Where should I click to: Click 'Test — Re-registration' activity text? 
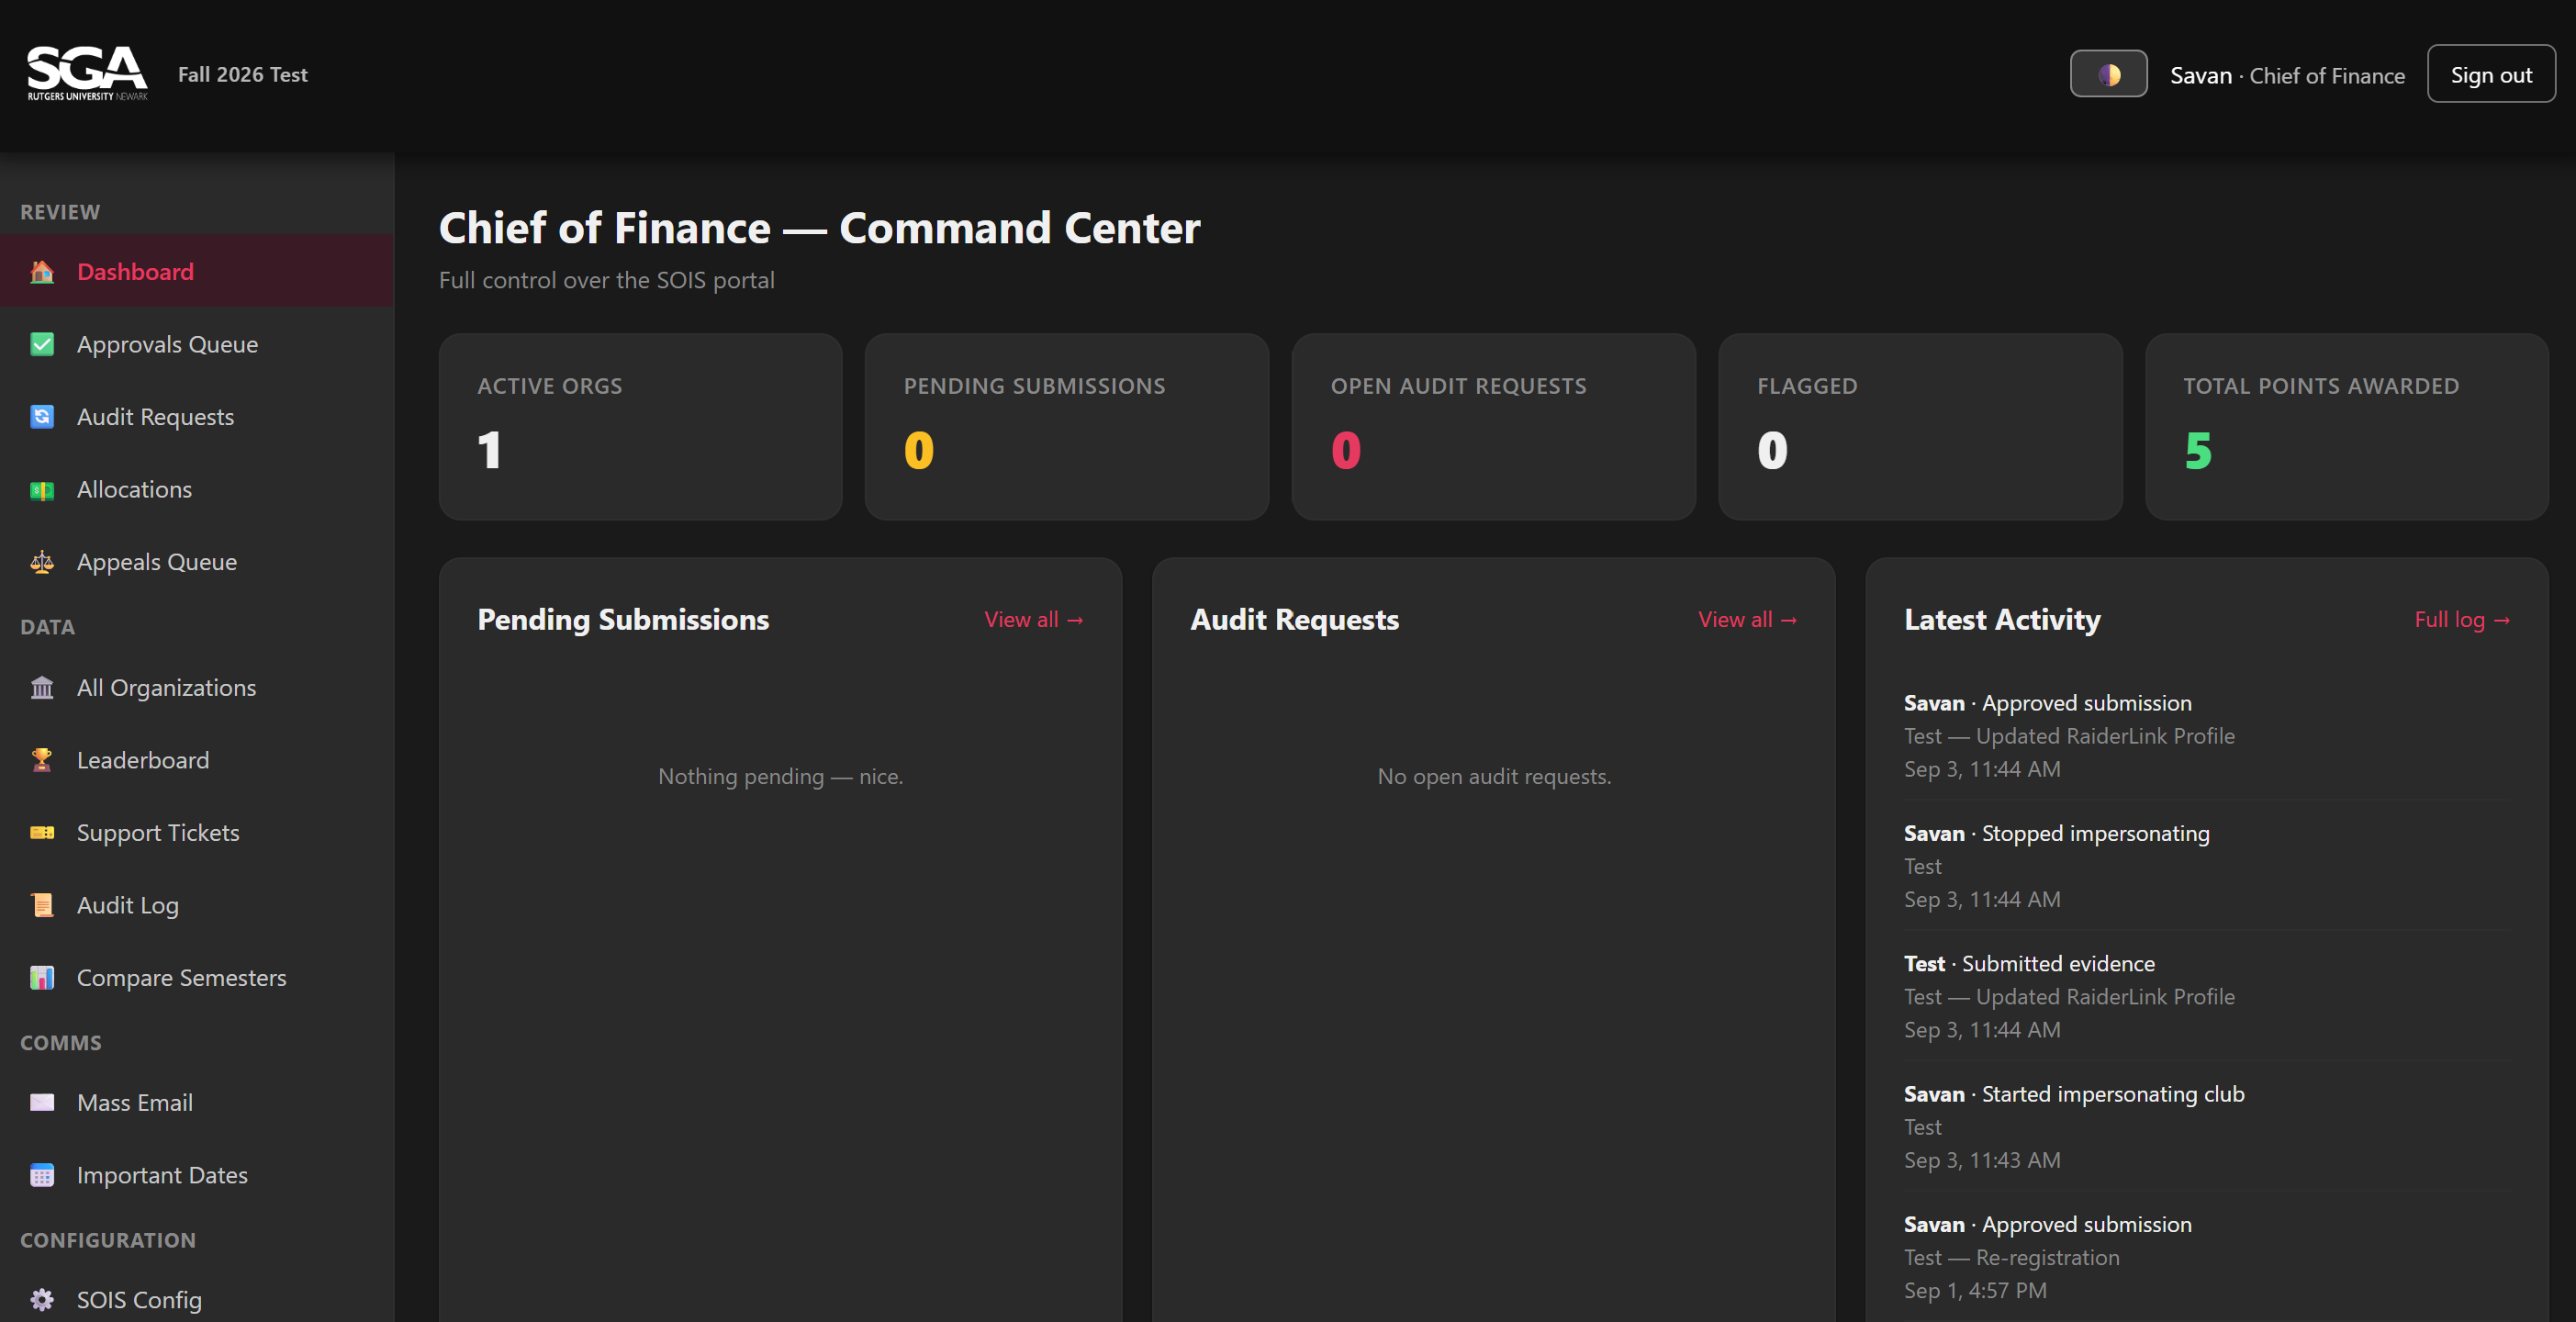(2011, 1258)
